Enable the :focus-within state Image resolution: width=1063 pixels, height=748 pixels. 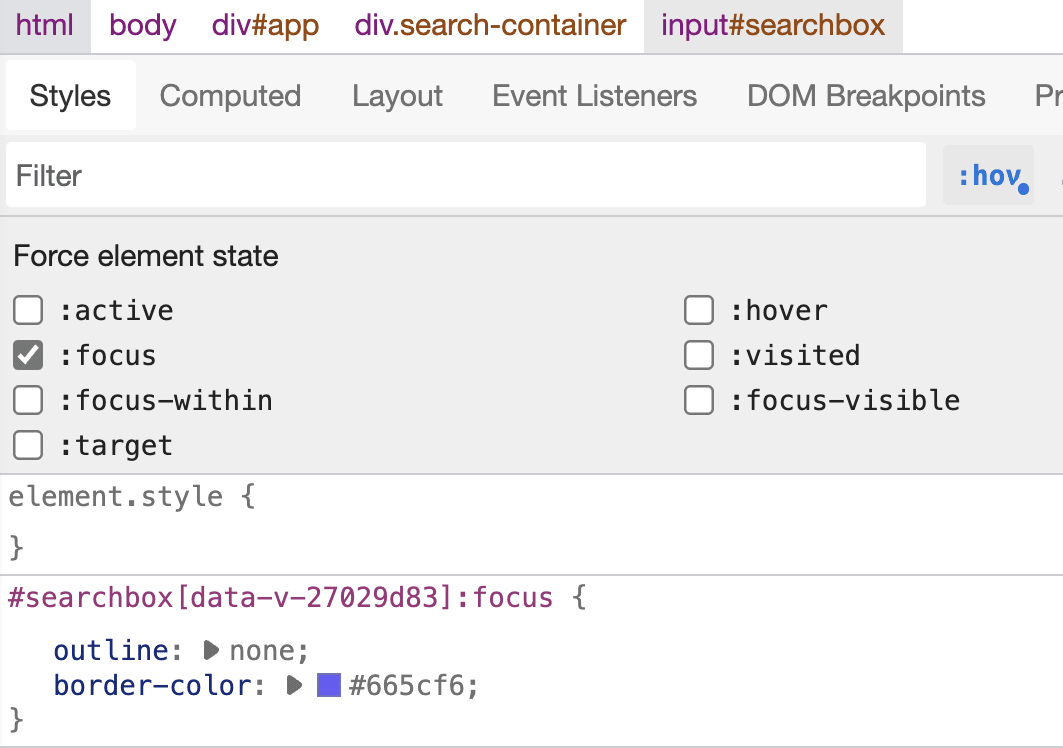point(28,400)
